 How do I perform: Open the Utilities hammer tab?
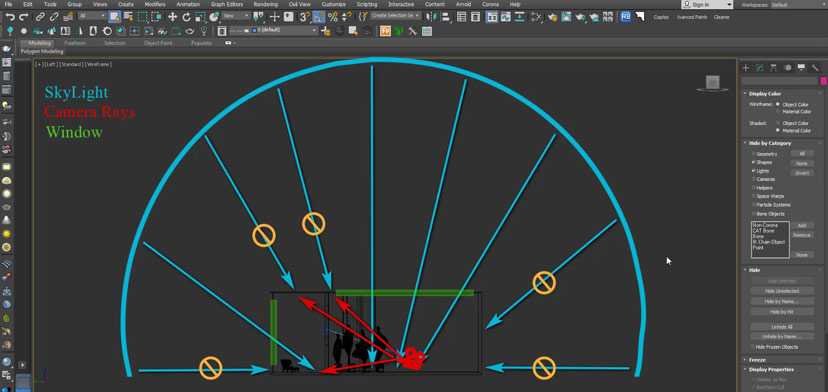click(815, 68)
